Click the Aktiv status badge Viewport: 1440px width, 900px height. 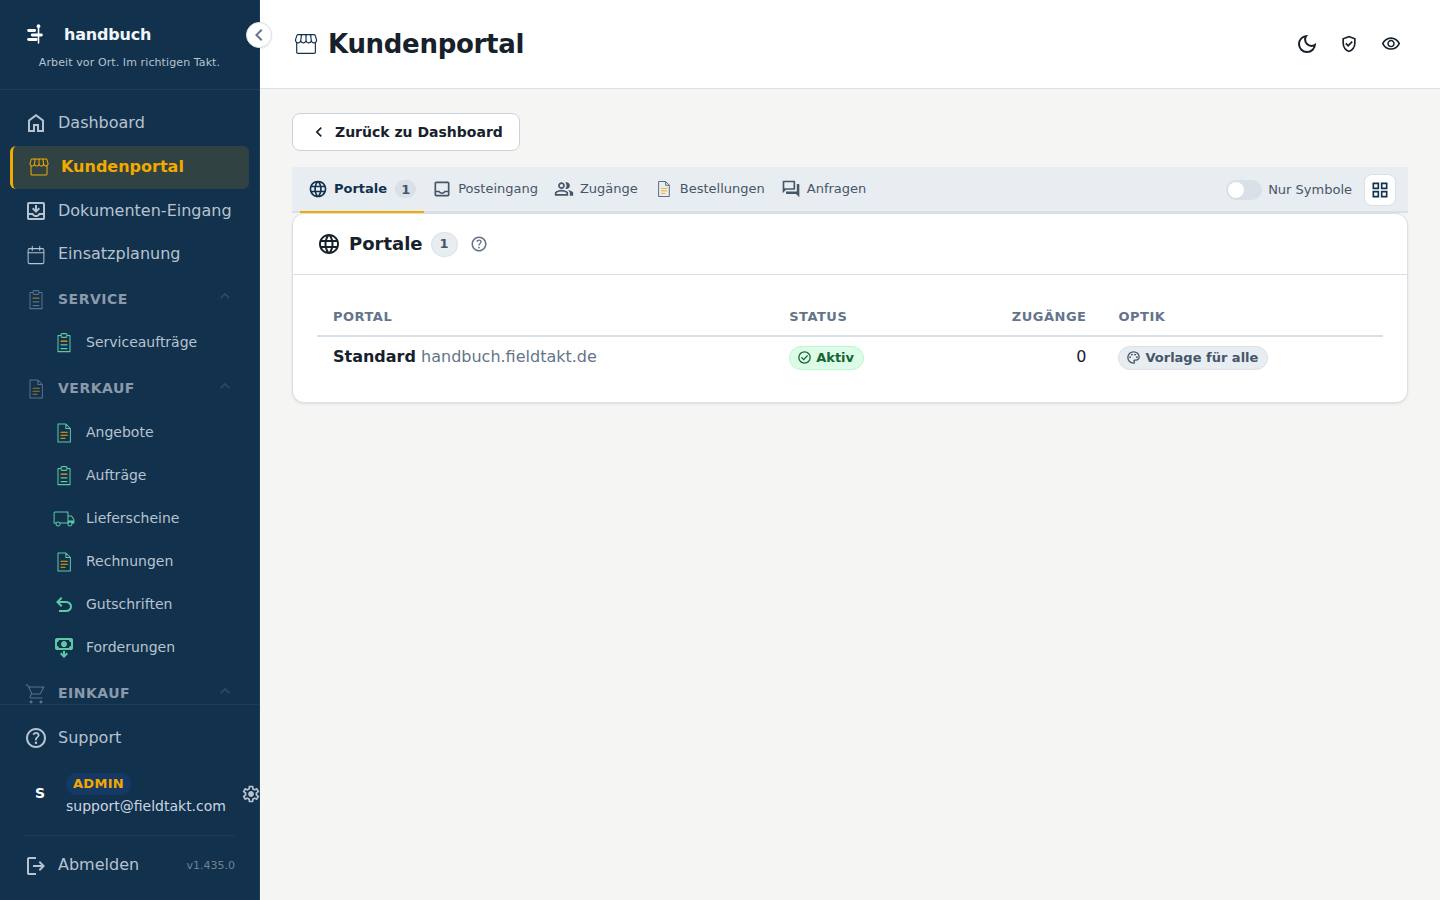tap(826, 358)
